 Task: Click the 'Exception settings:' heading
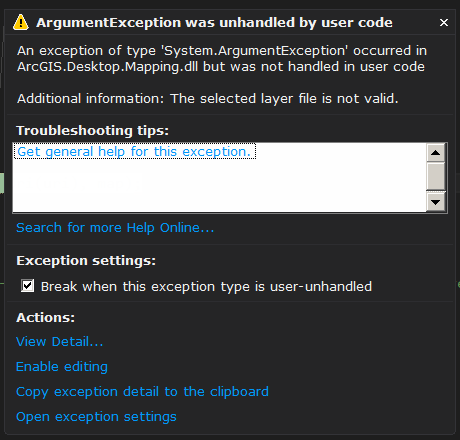click(x=86, y=261)
